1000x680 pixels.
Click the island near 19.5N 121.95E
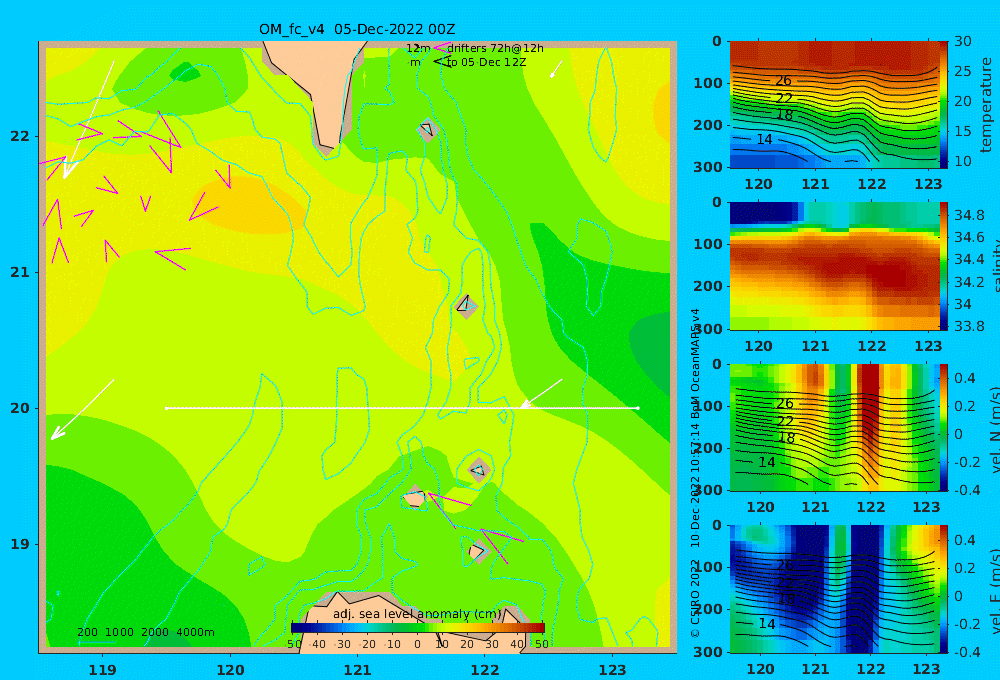pos(479,471)
